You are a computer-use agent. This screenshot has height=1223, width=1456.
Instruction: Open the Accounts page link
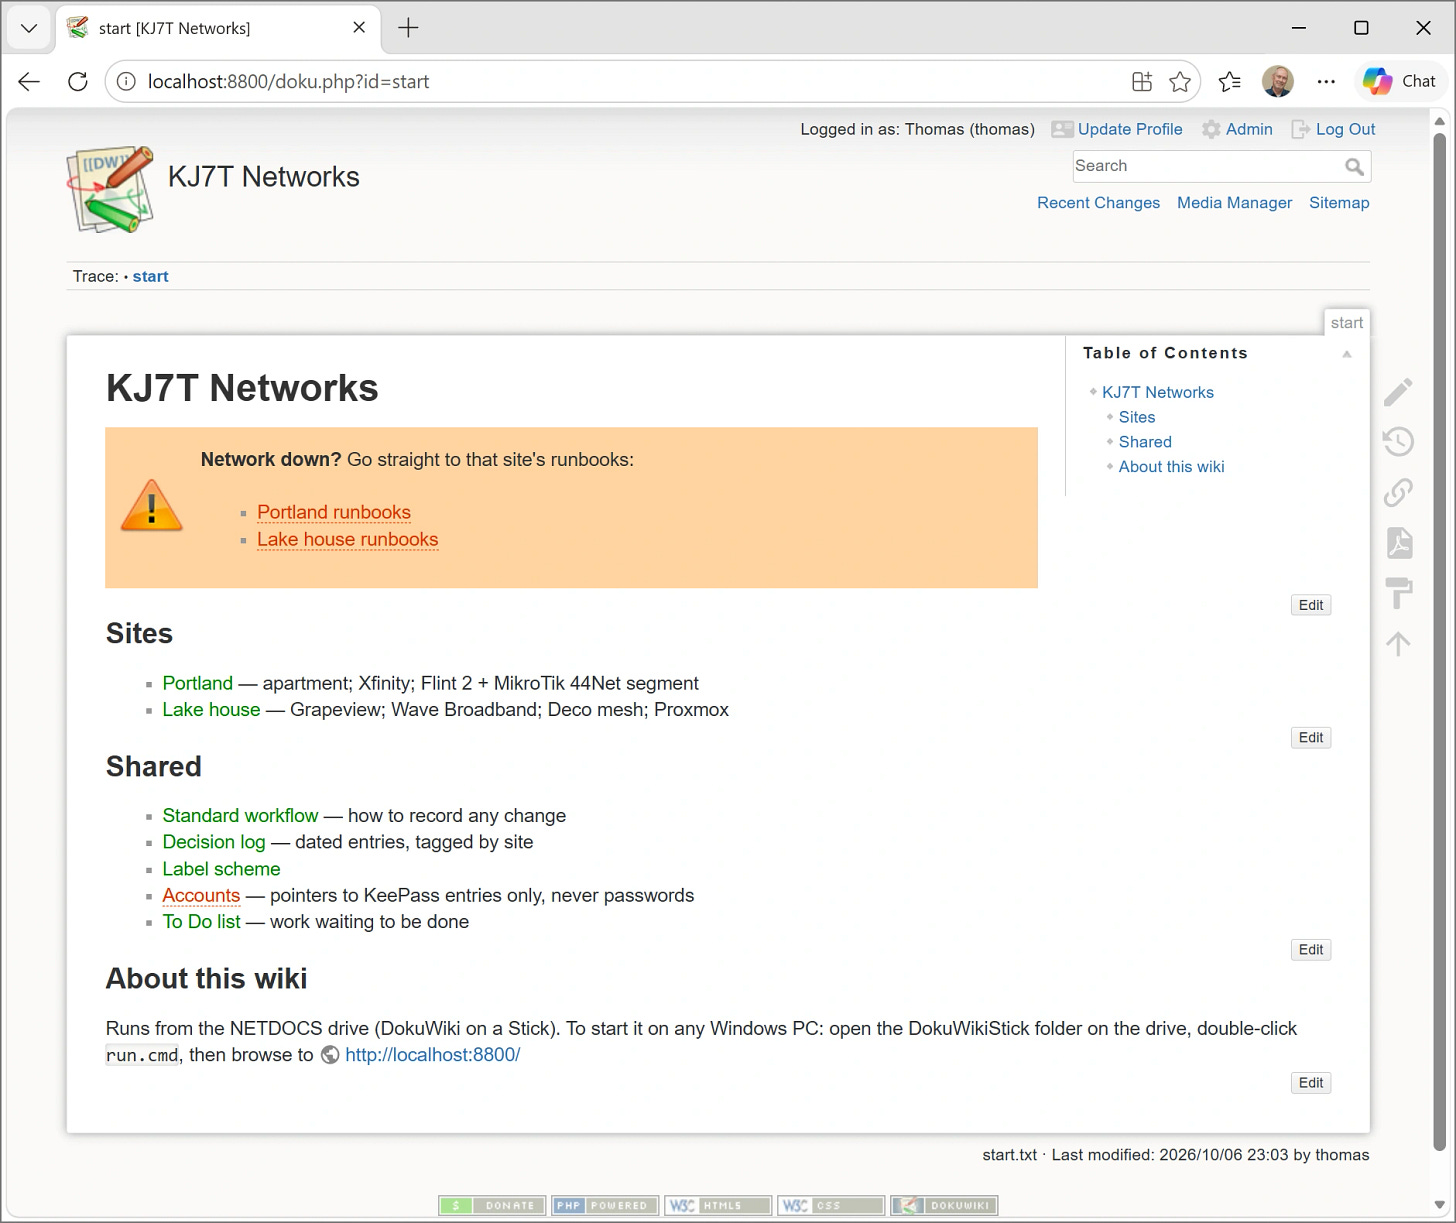[x=201, y=895]
